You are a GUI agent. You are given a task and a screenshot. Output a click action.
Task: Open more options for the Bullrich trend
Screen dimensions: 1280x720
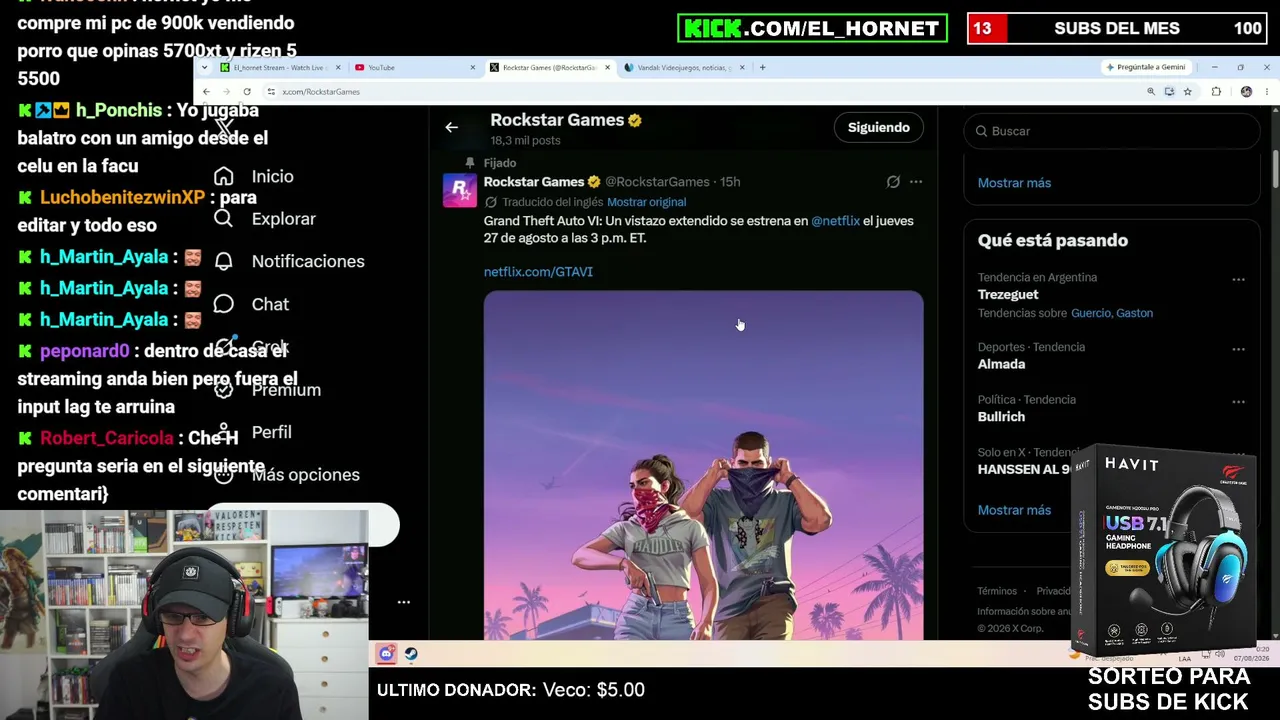1238,402
